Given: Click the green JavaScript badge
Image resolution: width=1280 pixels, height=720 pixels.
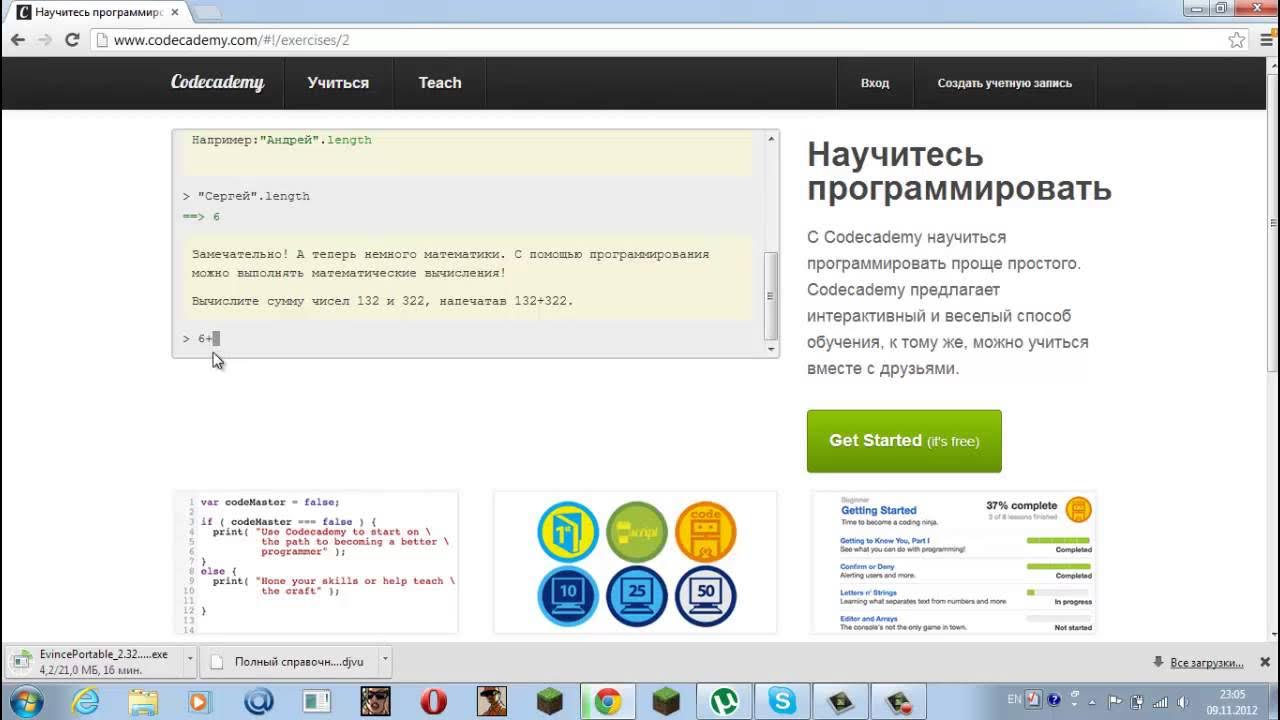Looking at the screenshot, I should pos(636,531).
